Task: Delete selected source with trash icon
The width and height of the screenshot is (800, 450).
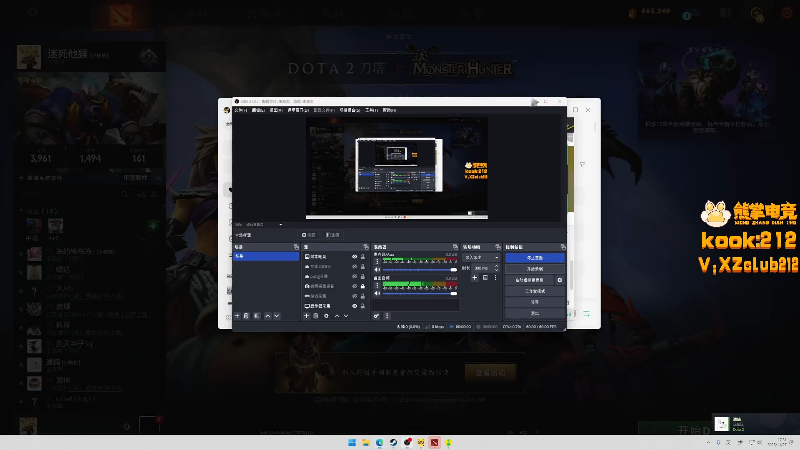Action: 316,316
